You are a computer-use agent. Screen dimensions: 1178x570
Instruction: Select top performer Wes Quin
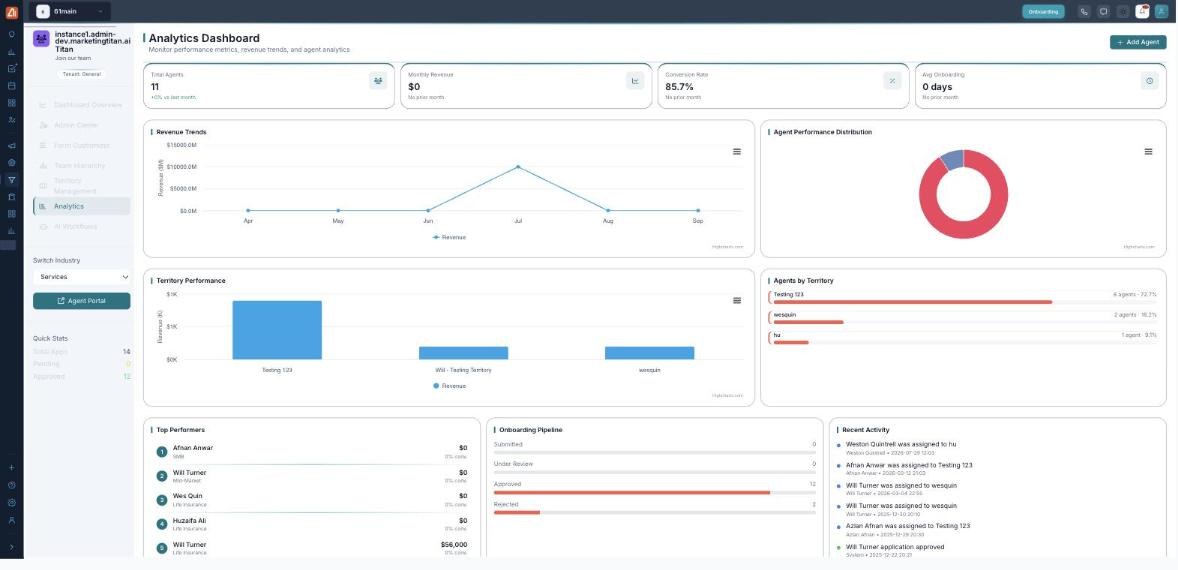(x=312, y=500)
